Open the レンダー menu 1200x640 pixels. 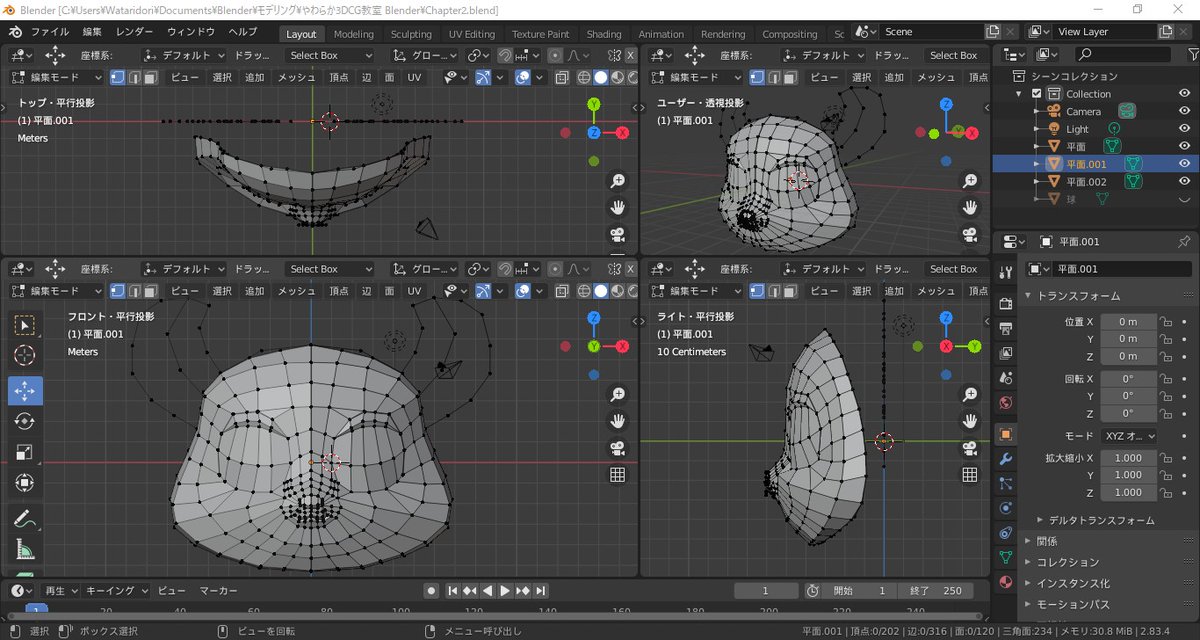134,32
